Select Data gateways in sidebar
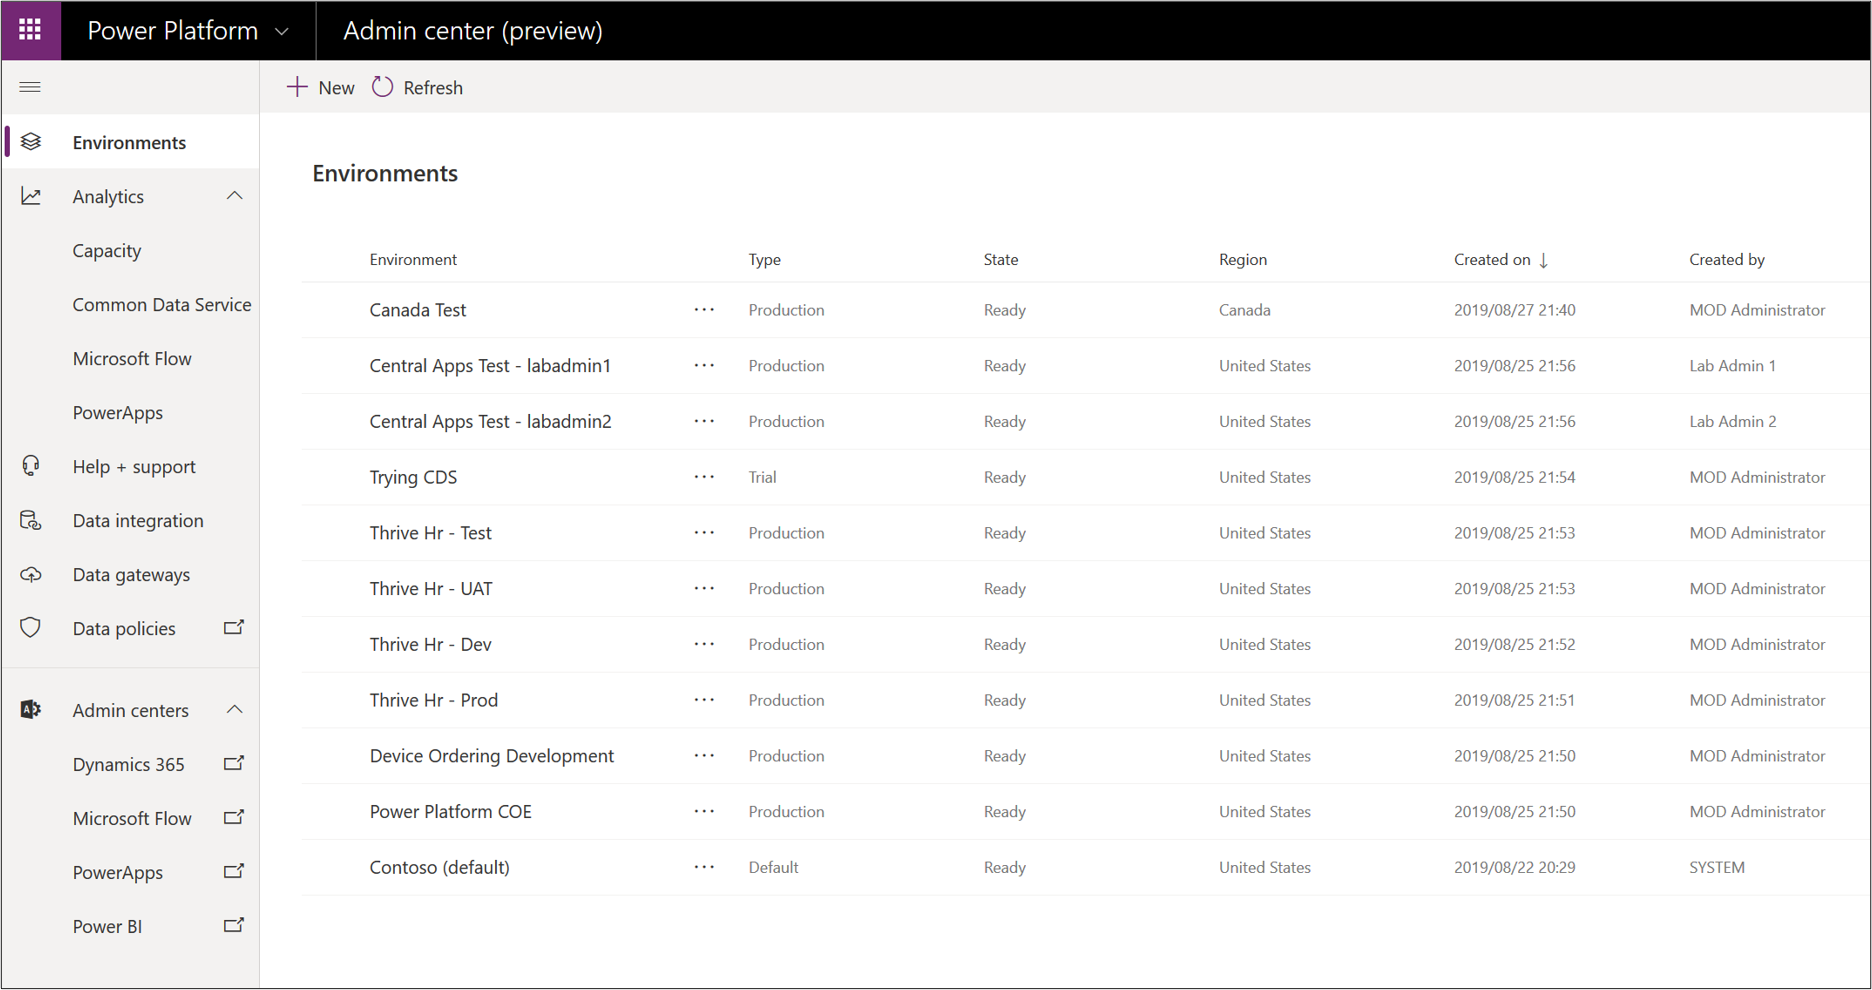The width and height of the screenshot is (1872, 990). coord(131,574)
